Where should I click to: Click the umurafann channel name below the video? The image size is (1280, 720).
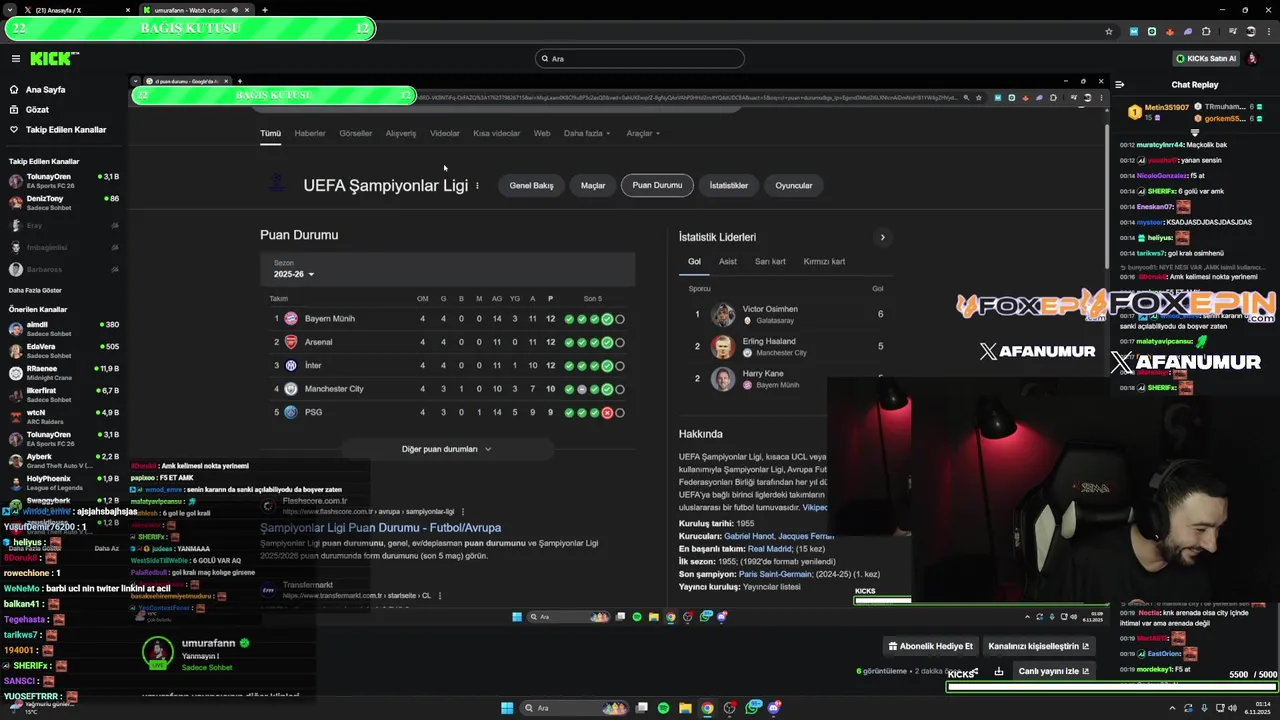click(209, 643)
